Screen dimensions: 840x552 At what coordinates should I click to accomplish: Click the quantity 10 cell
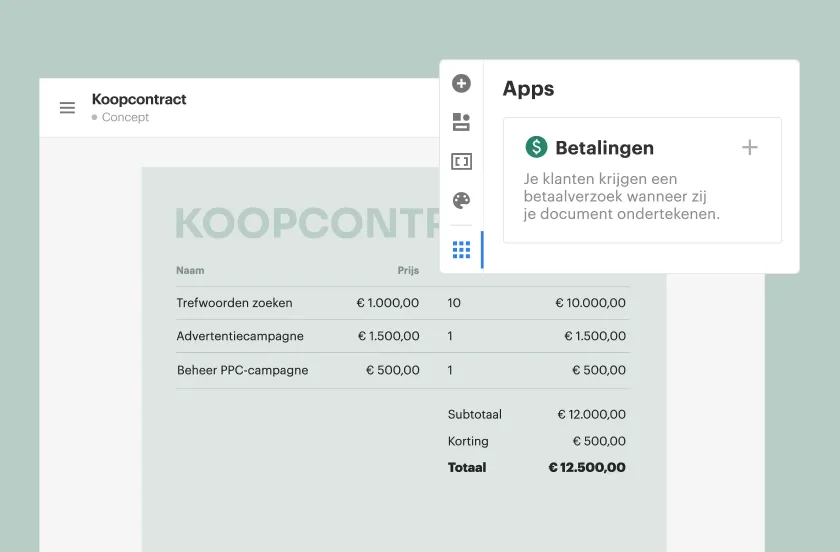click(x=454, y=303)
